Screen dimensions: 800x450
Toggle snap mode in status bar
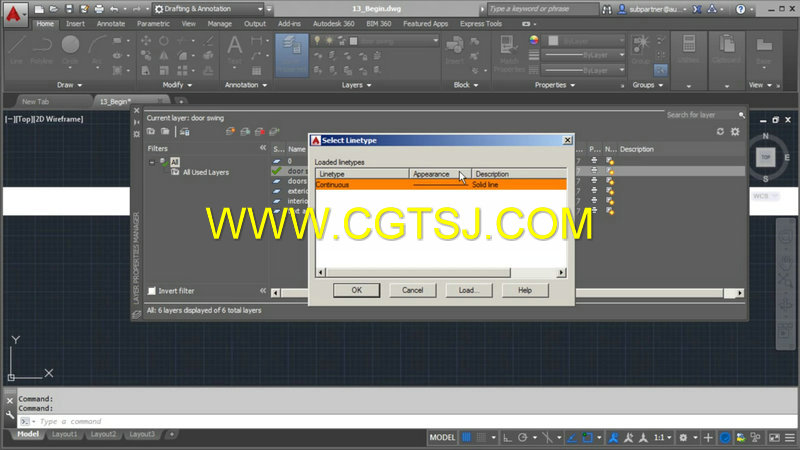[481, 438]
